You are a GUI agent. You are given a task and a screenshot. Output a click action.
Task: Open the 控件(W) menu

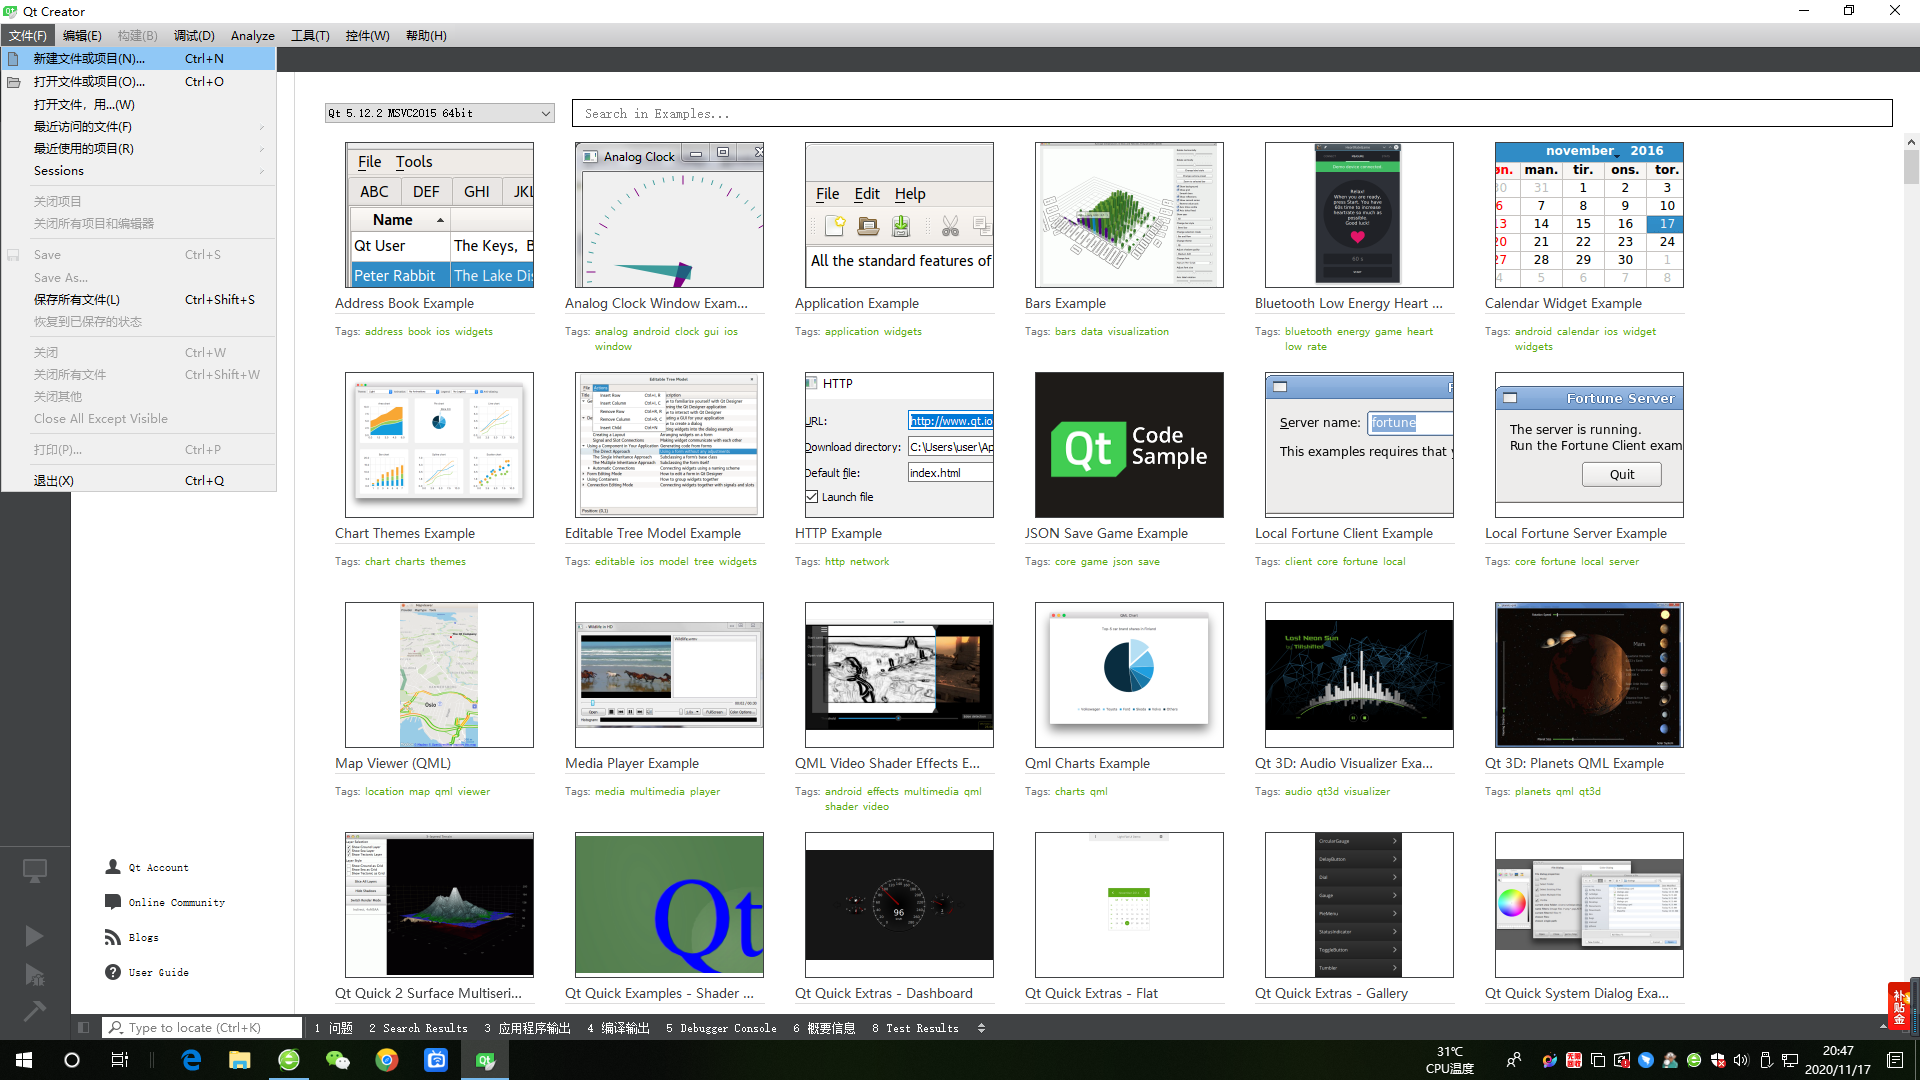[x=367, y=35]
